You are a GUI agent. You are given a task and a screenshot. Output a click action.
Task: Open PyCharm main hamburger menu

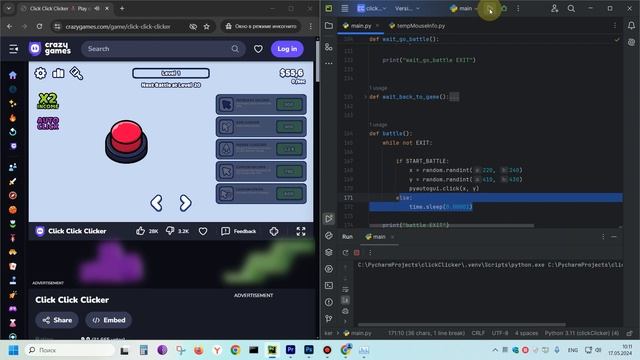[x=344, y=8]
